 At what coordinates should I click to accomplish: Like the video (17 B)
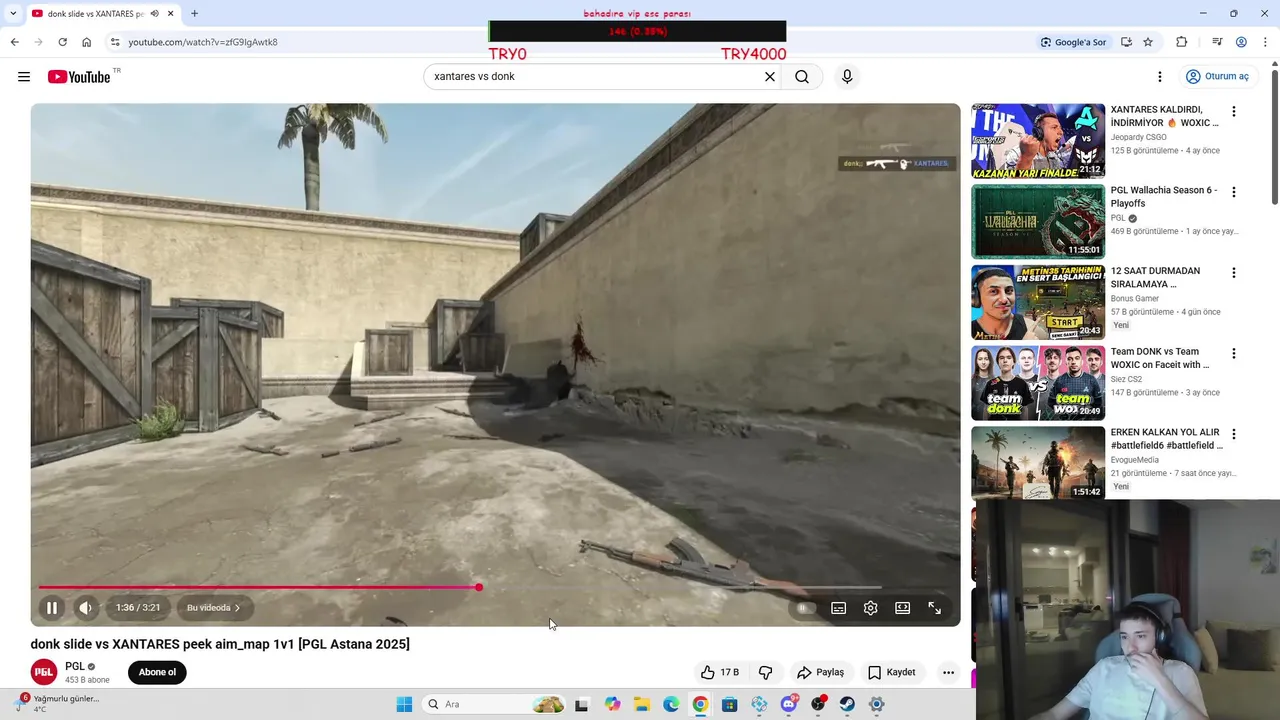pos(720,673)
